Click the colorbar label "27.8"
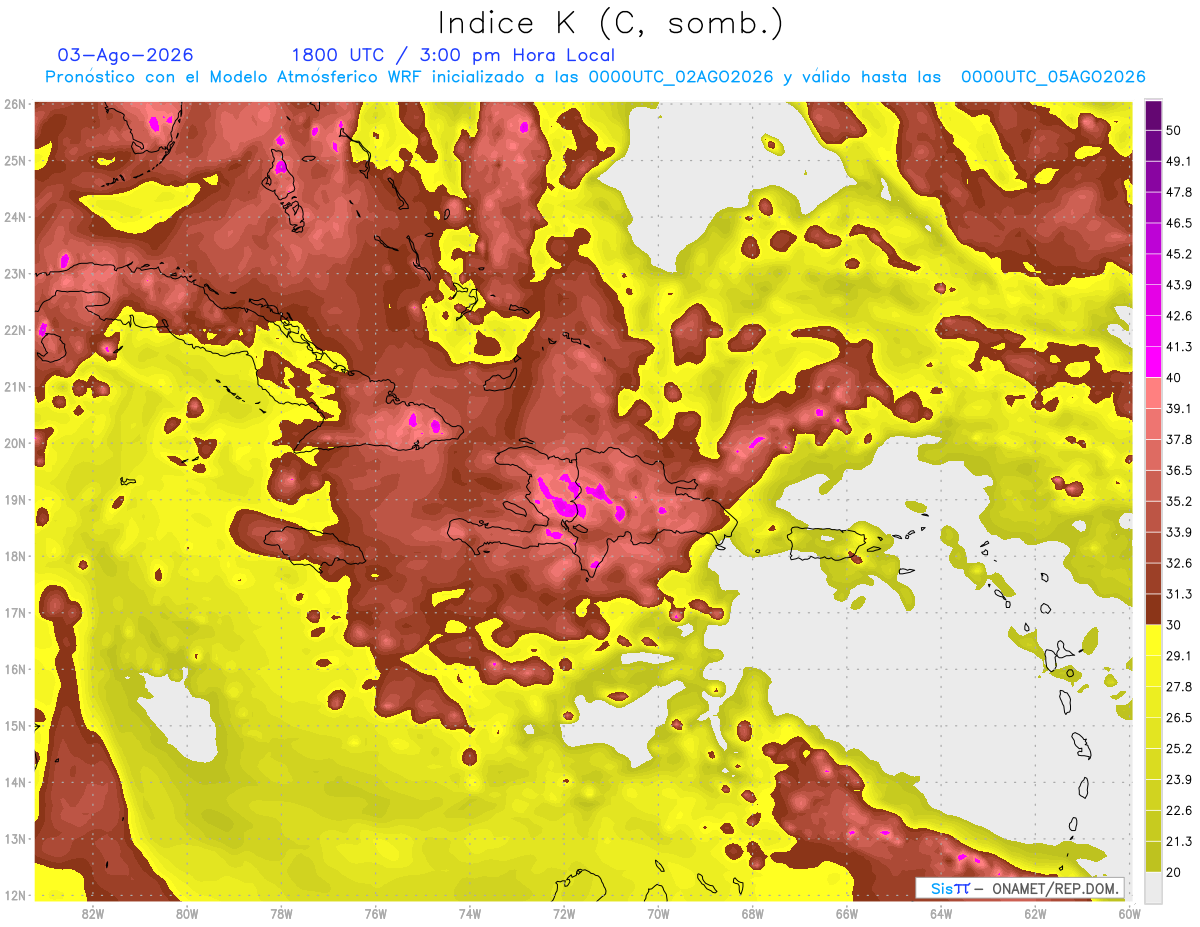This screenshot has height=927, width=1200. click(x=1179, y=686)
